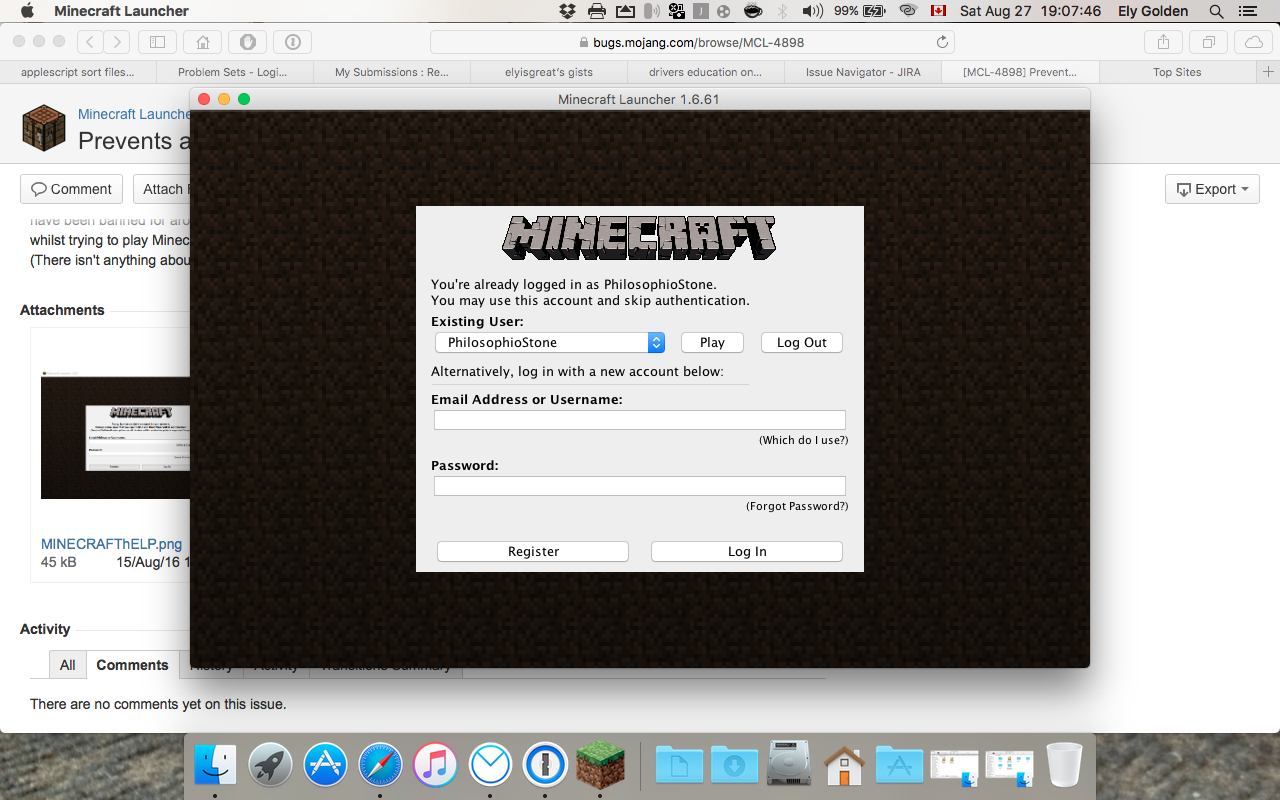Click Safari's forward arrow
This screenshot has height=800, width=1280.
click(x=117, y=42)
